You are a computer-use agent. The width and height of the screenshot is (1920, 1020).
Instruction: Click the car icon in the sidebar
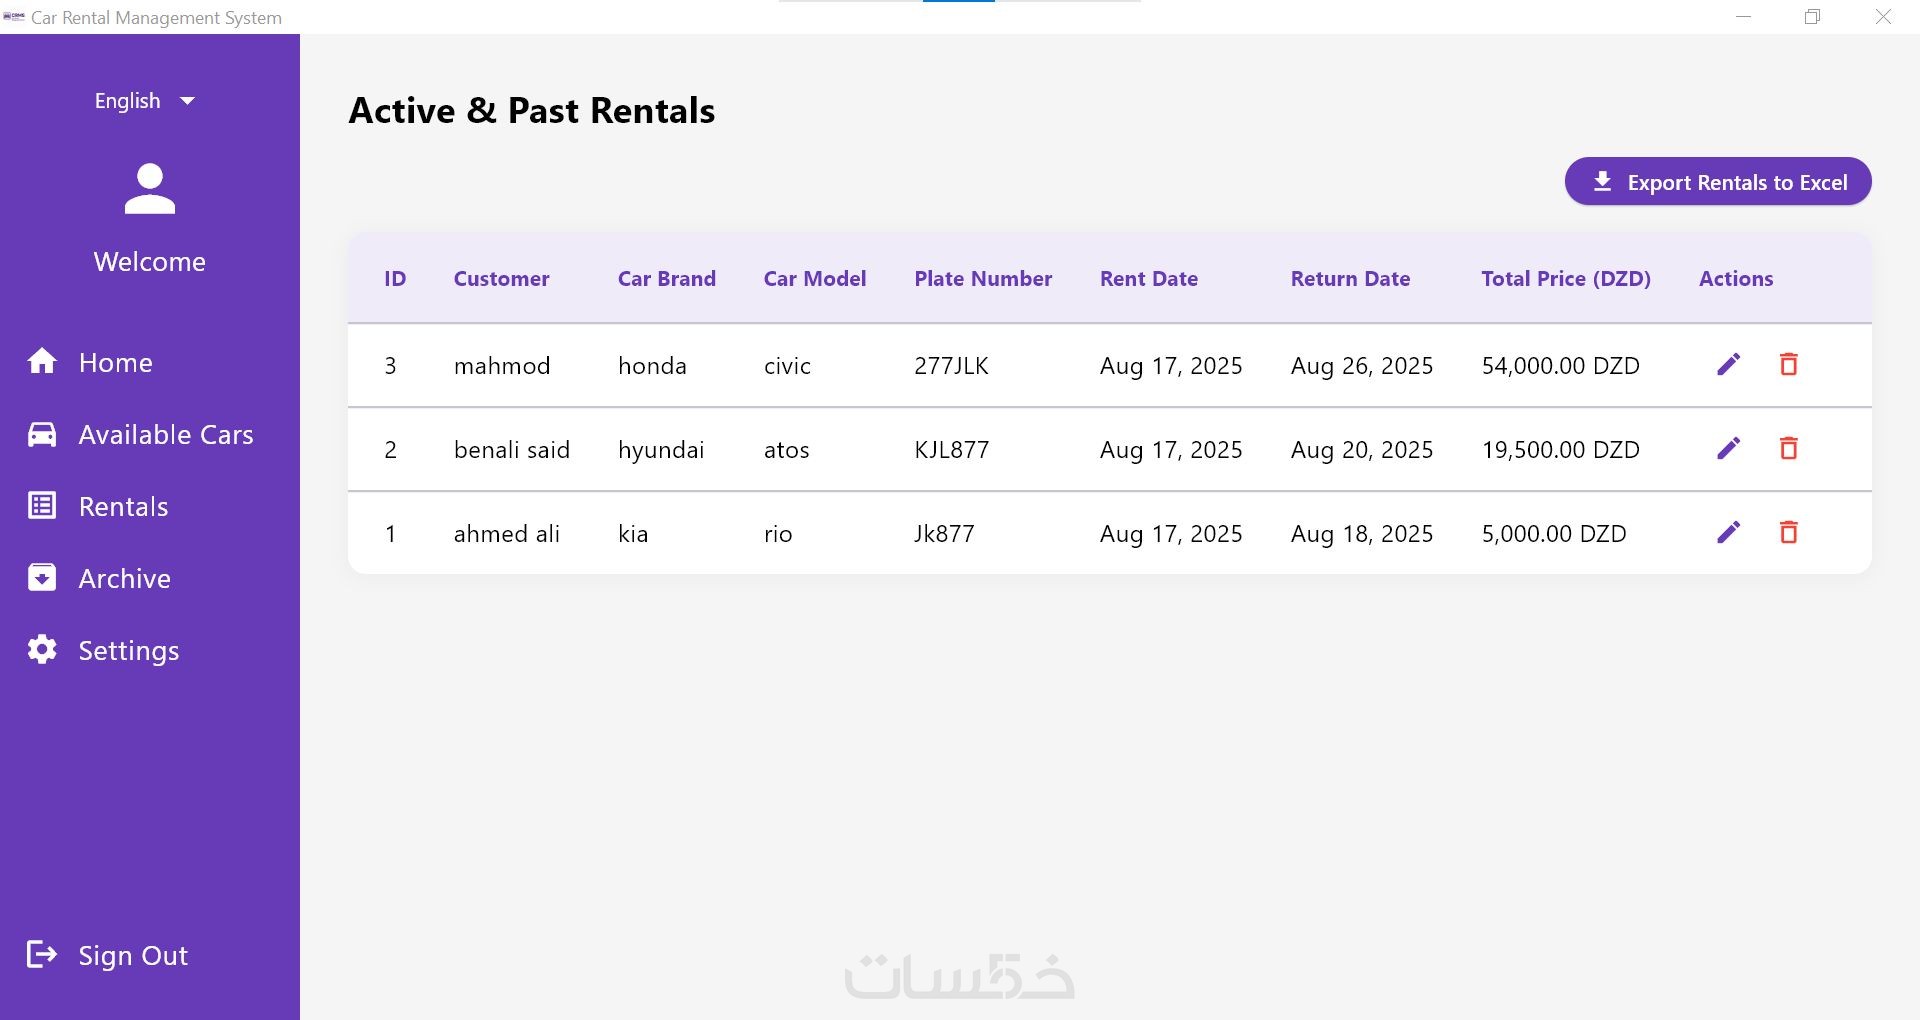coord(42,434)
